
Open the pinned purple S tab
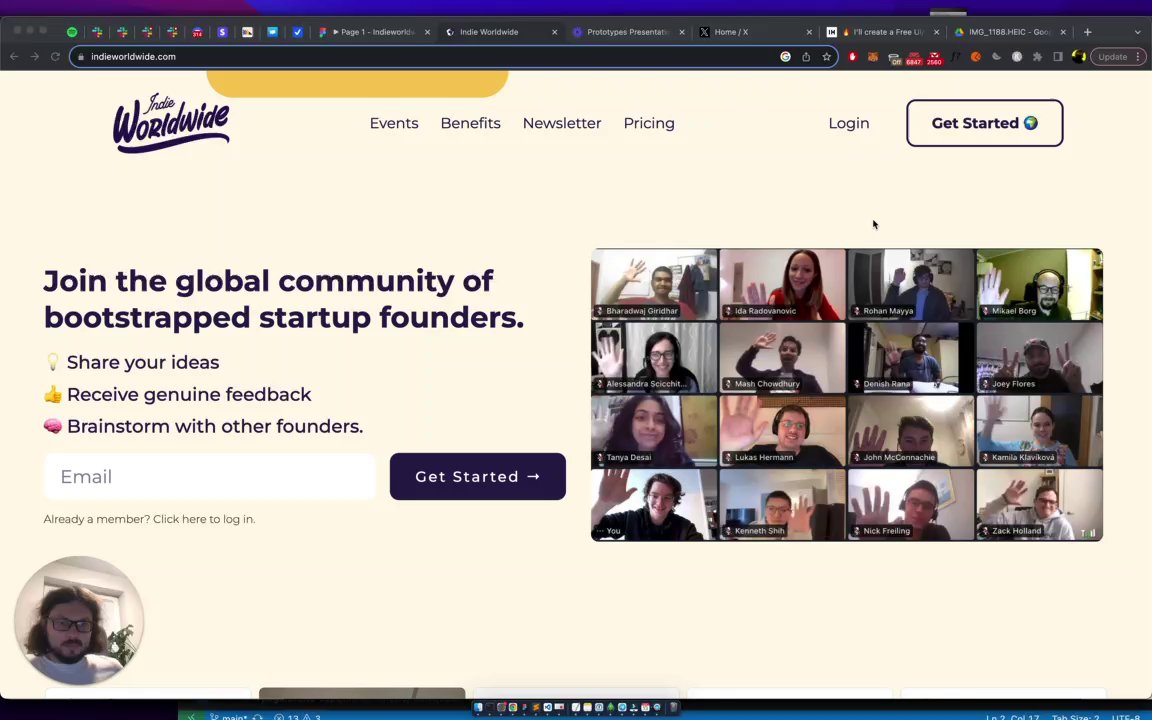tap(222, 32)
